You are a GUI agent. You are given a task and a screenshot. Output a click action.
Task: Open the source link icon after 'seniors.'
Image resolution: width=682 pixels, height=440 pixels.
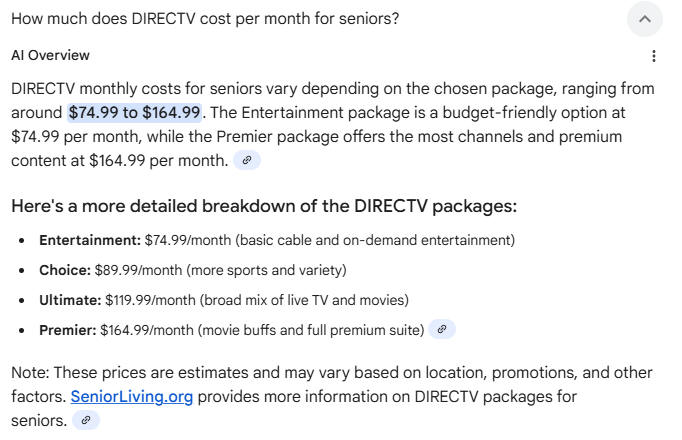tap(86, 420)
